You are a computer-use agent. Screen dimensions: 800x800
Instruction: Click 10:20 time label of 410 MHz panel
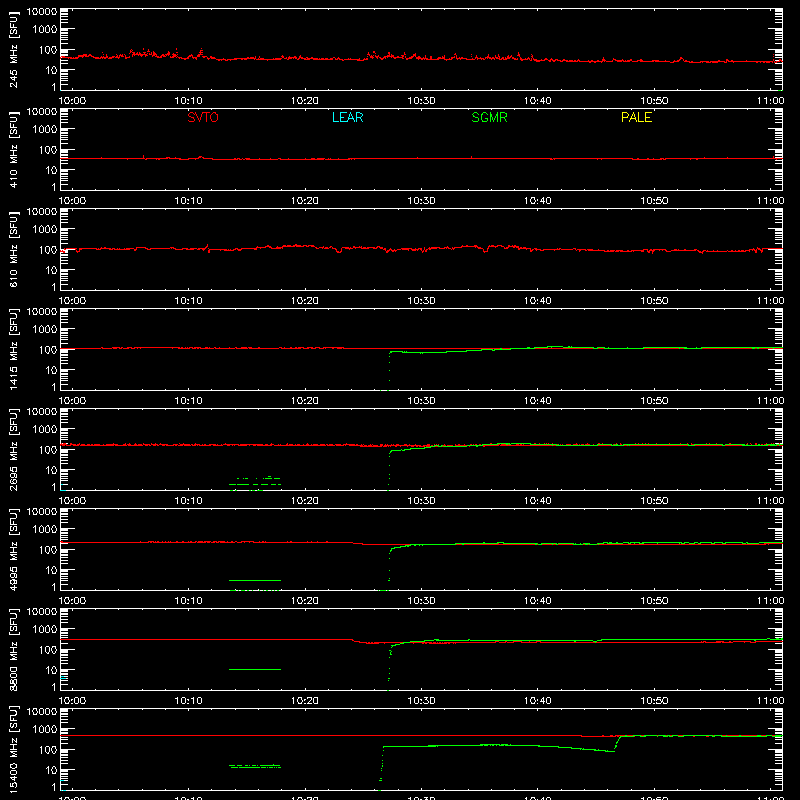pyautogui.click(x=305, y=201)
